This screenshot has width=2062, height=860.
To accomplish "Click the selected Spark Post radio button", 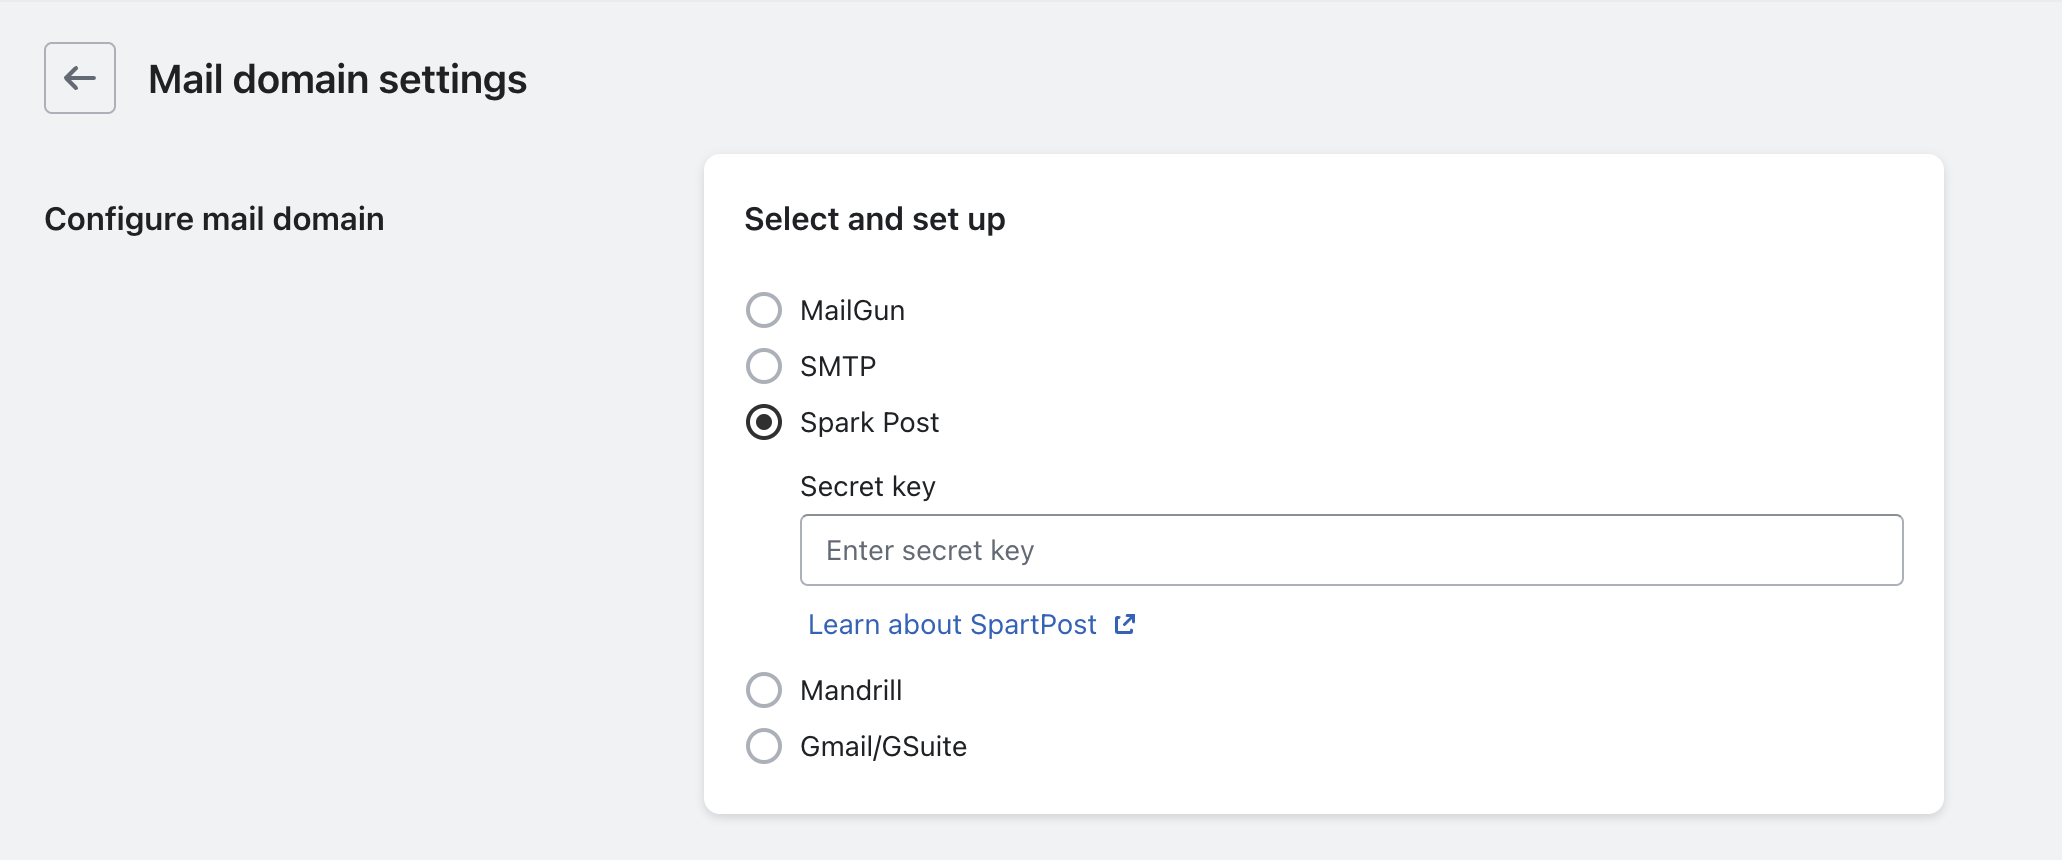I will tap(764, 422).
